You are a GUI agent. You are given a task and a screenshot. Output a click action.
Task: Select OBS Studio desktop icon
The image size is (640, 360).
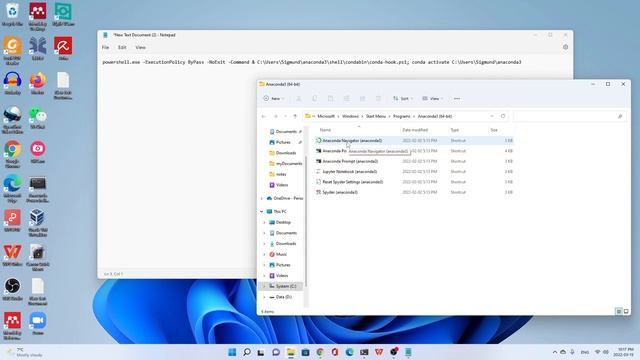[12, 289]
